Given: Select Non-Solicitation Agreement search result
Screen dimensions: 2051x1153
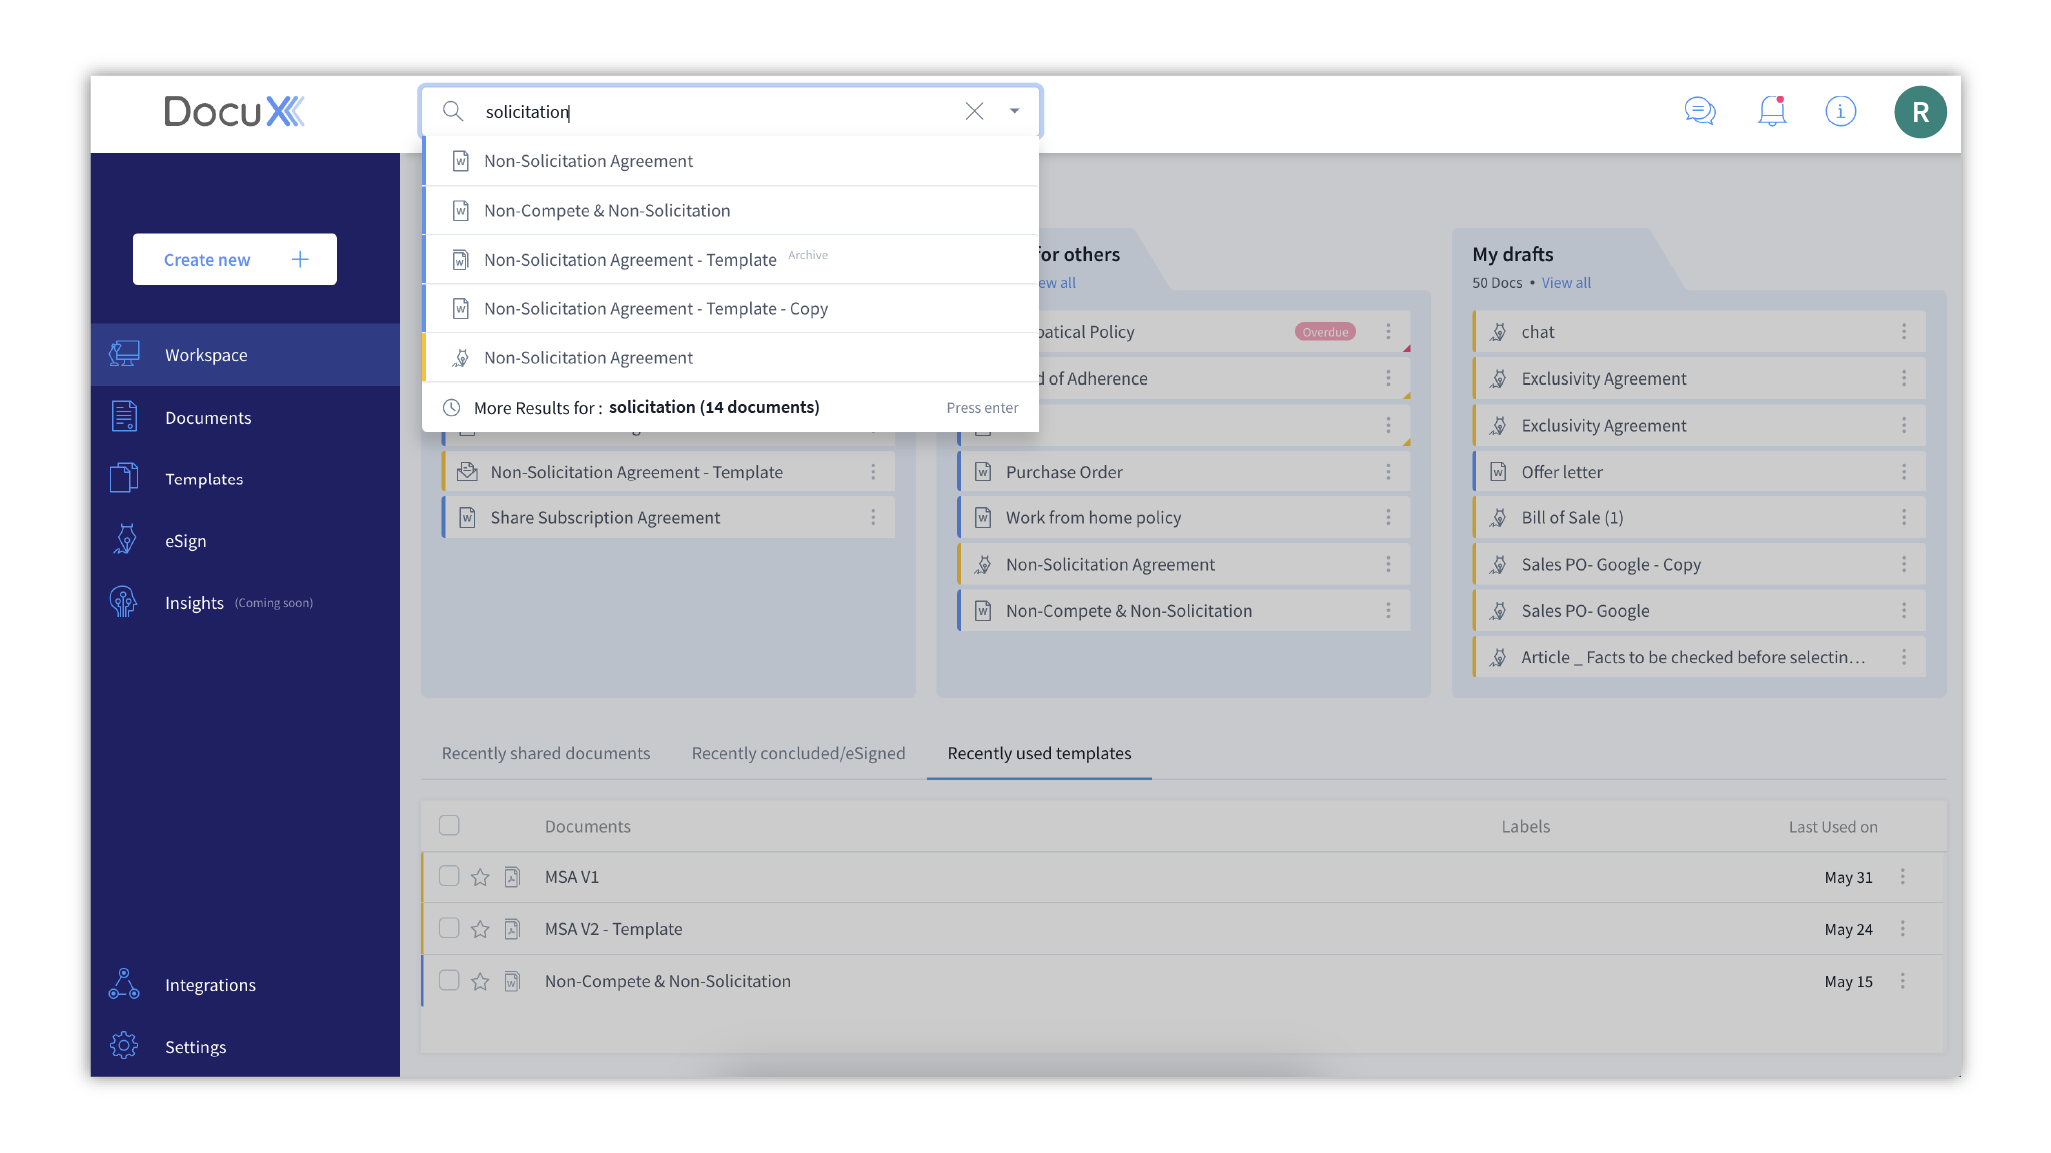Looking at the screenshot, I should click(x=587, y=159).
